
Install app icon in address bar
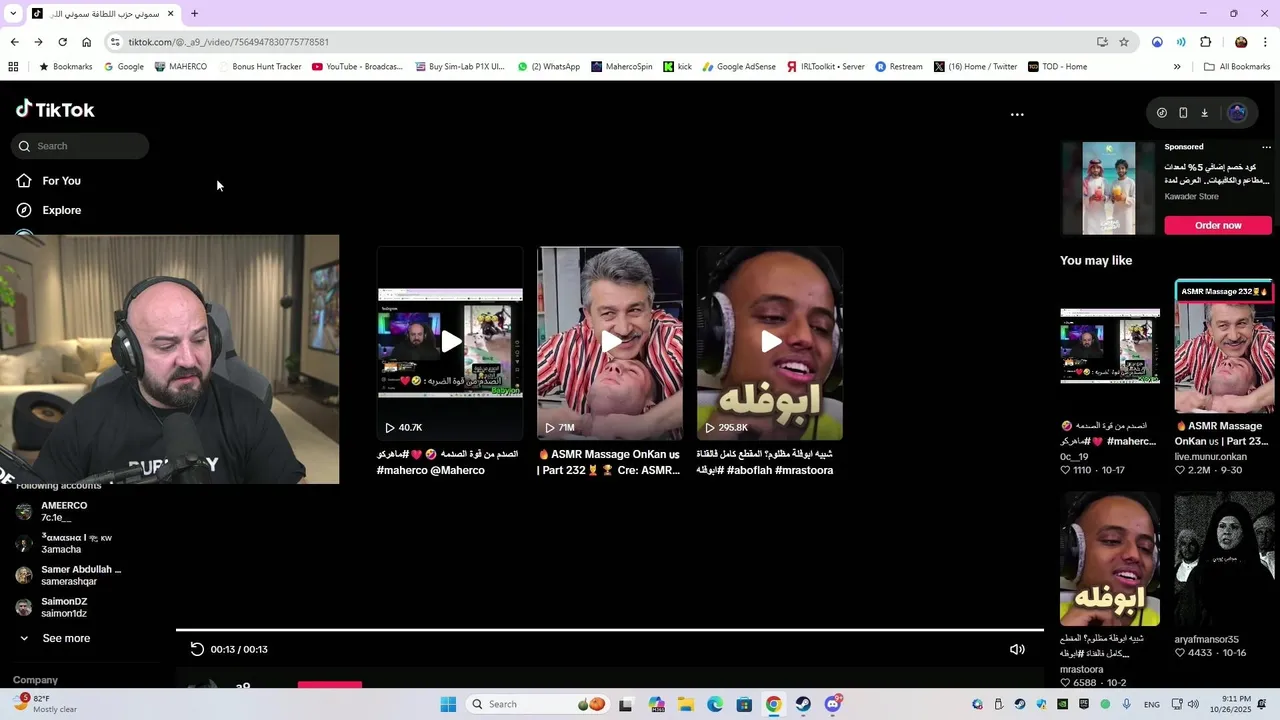[x=1102, y=42]
